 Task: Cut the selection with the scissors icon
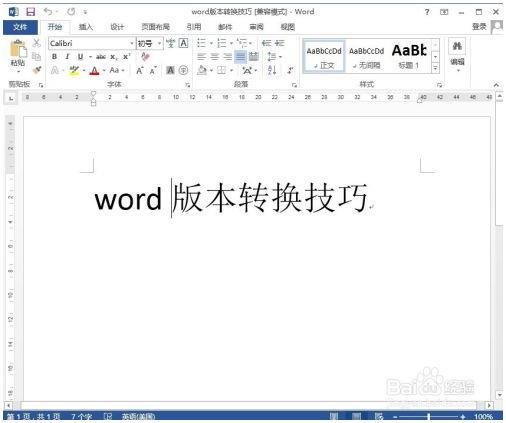36,43
